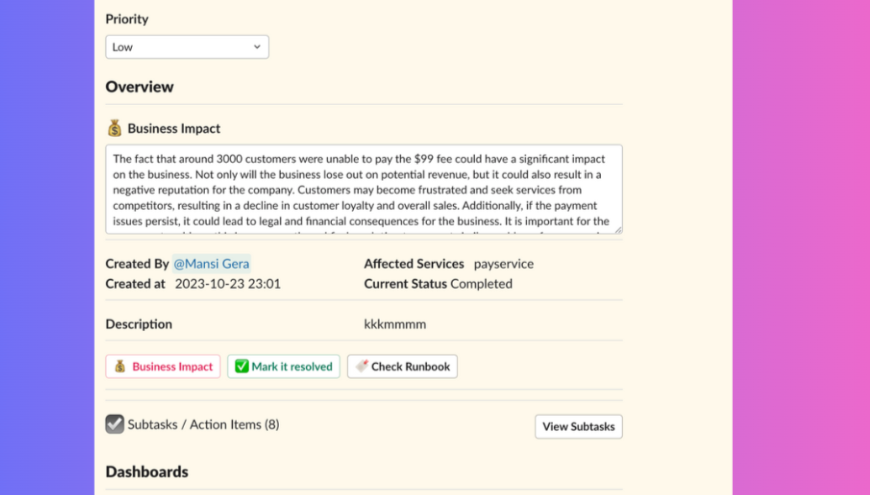This screenshot has width=870, height=495.
Task: Toggle the Subtasks / Action Items checkbox icon
Action: (115, 424)
